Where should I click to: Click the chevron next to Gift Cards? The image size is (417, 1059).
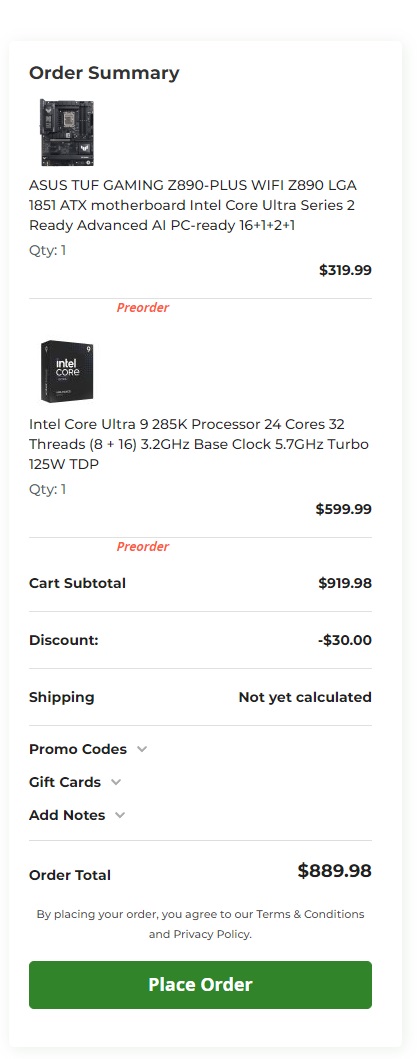click(x=116, y=782)
